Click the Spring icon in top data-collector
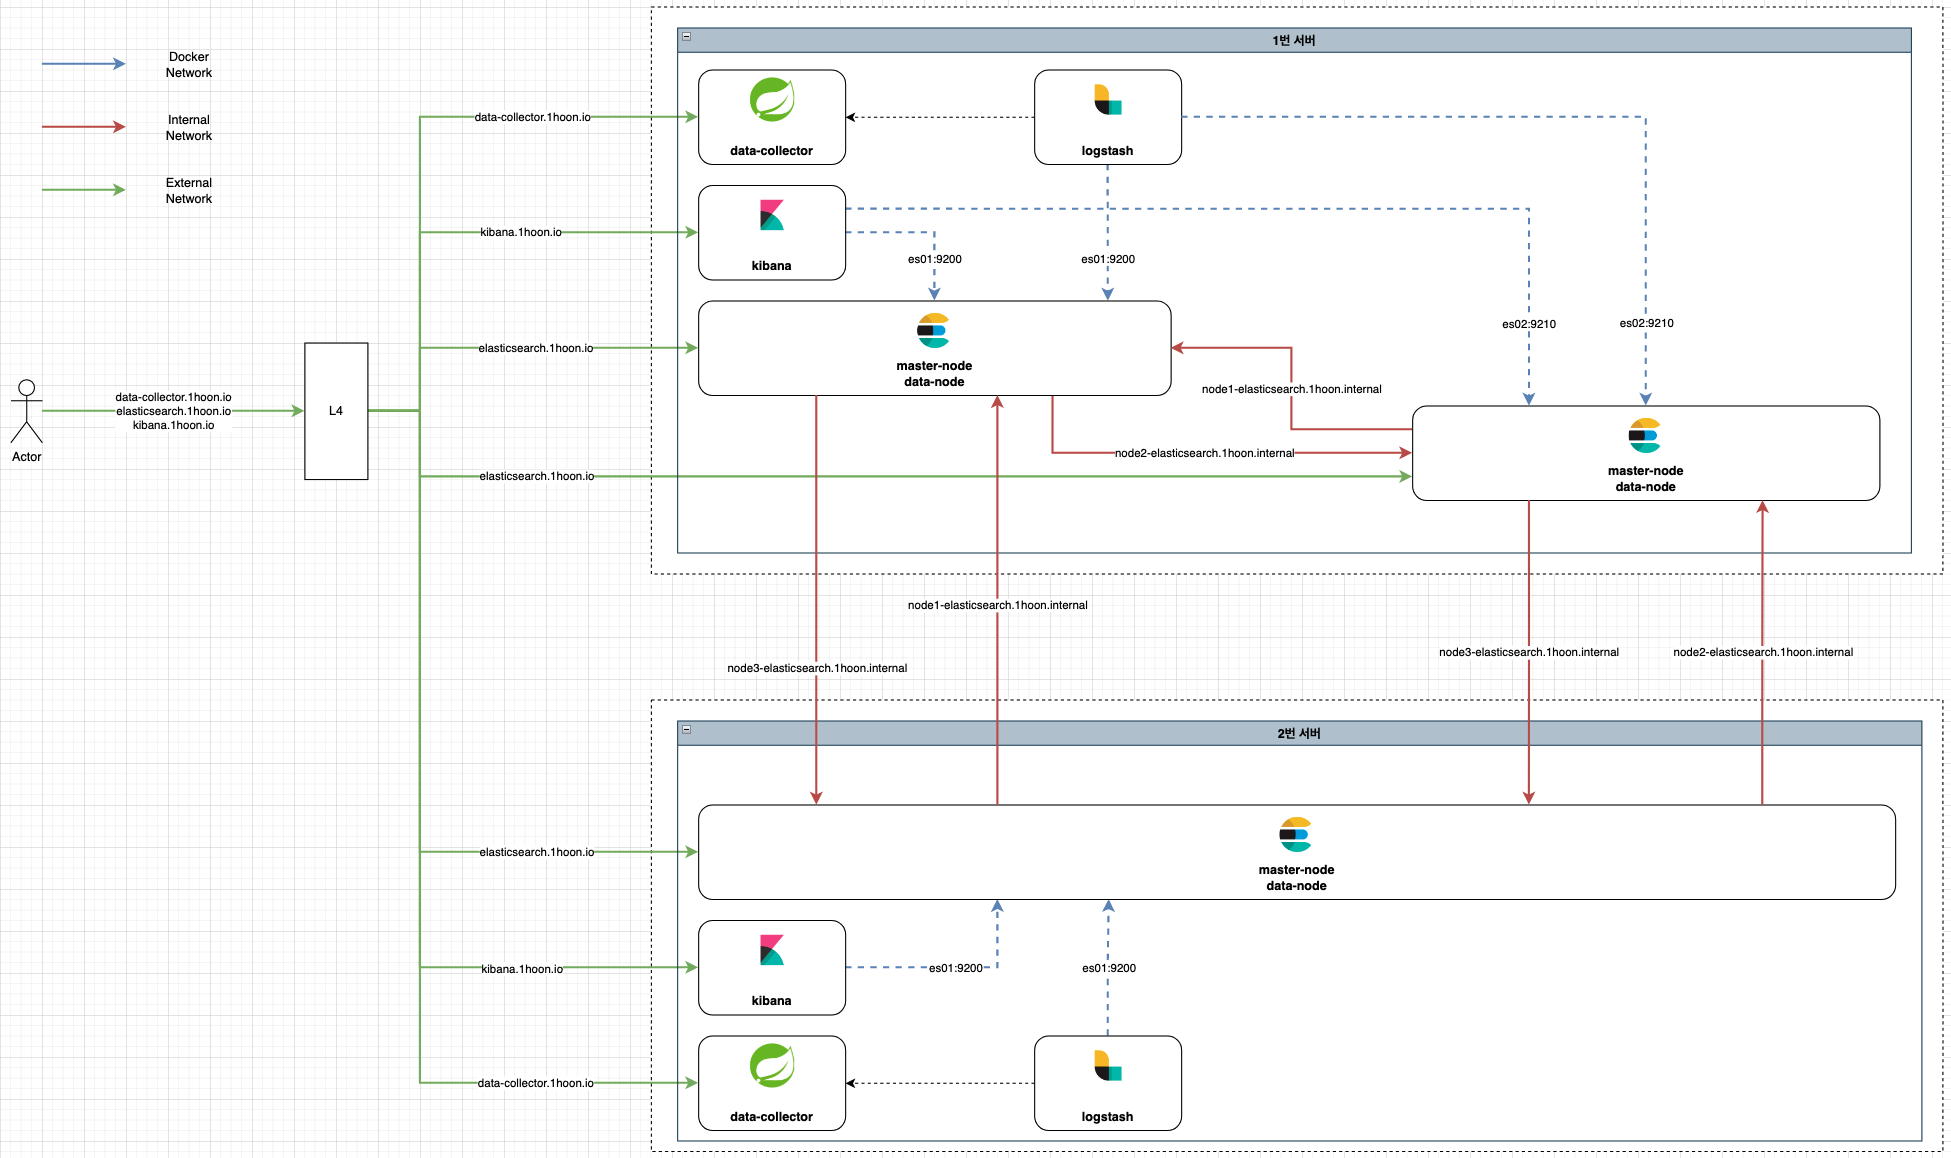 point(772,100)
